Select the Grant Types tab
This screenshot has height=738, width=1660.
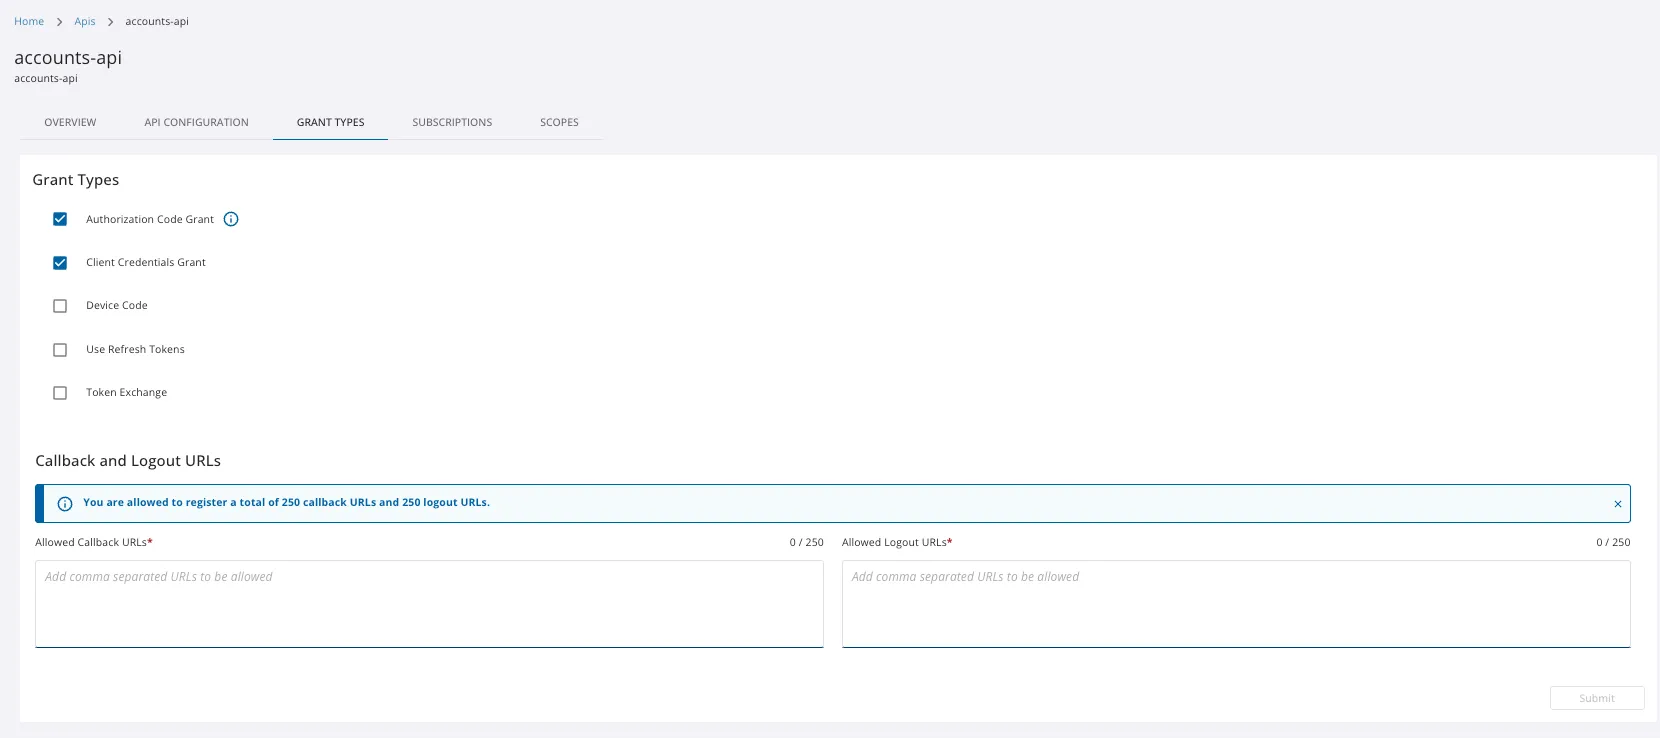click(330, 122)
